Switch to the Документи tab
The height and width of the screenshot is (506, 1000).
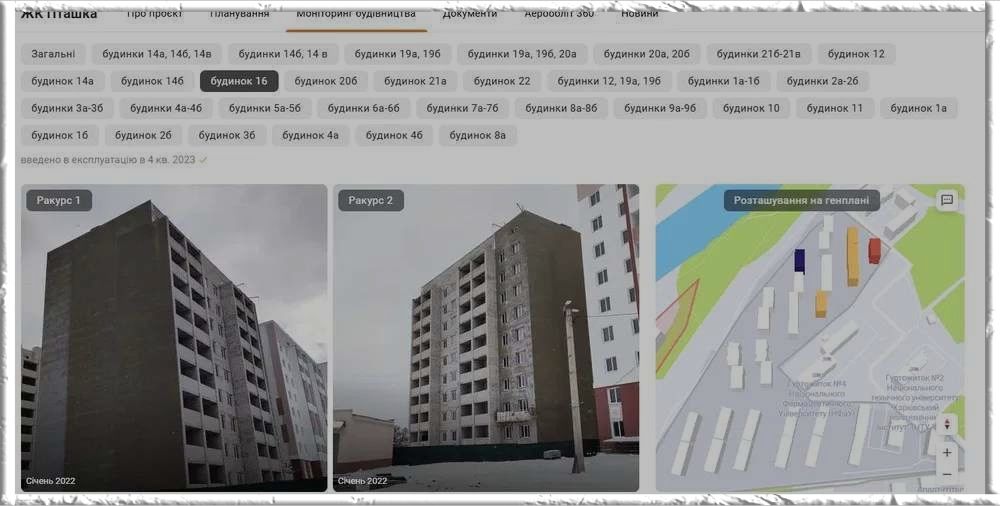(470, 14)
